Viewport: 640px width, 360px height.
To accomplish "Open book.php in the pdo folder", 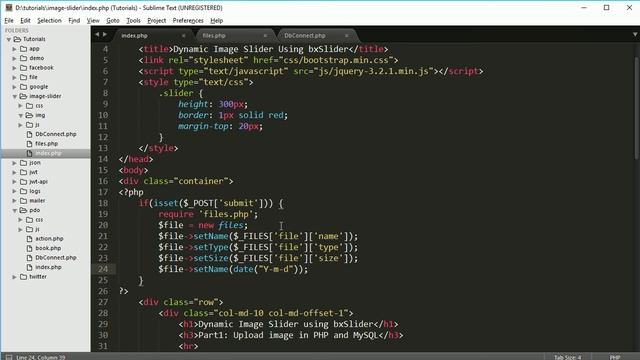I will (48, 248).
